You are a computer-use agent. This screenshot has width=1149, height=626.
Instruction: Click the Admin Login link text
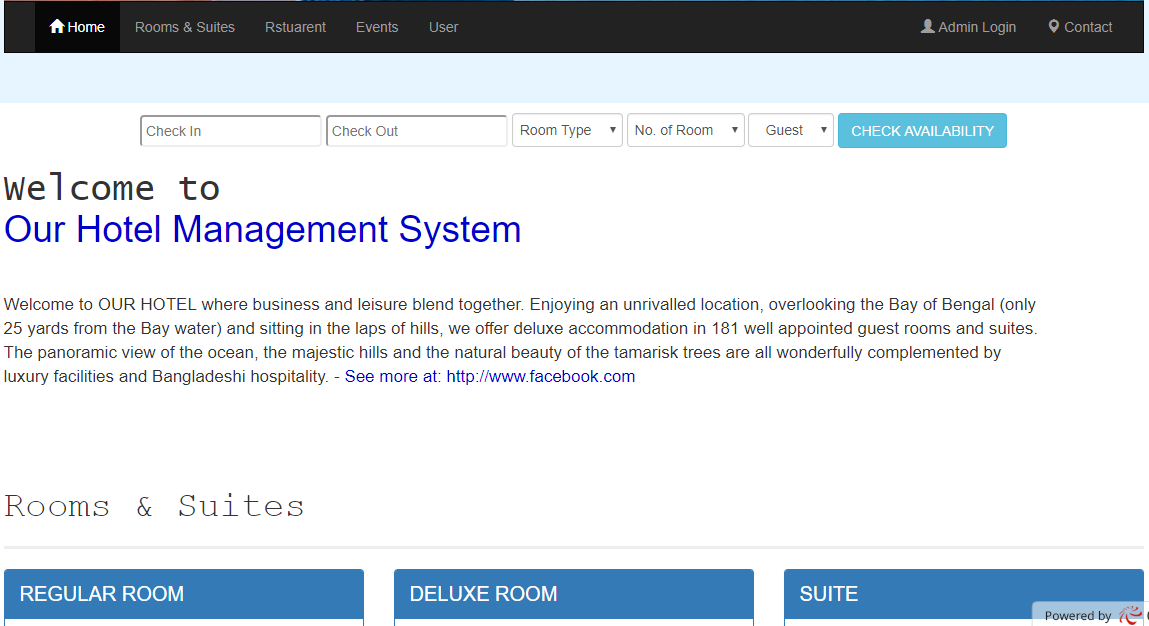coord(977,27)
